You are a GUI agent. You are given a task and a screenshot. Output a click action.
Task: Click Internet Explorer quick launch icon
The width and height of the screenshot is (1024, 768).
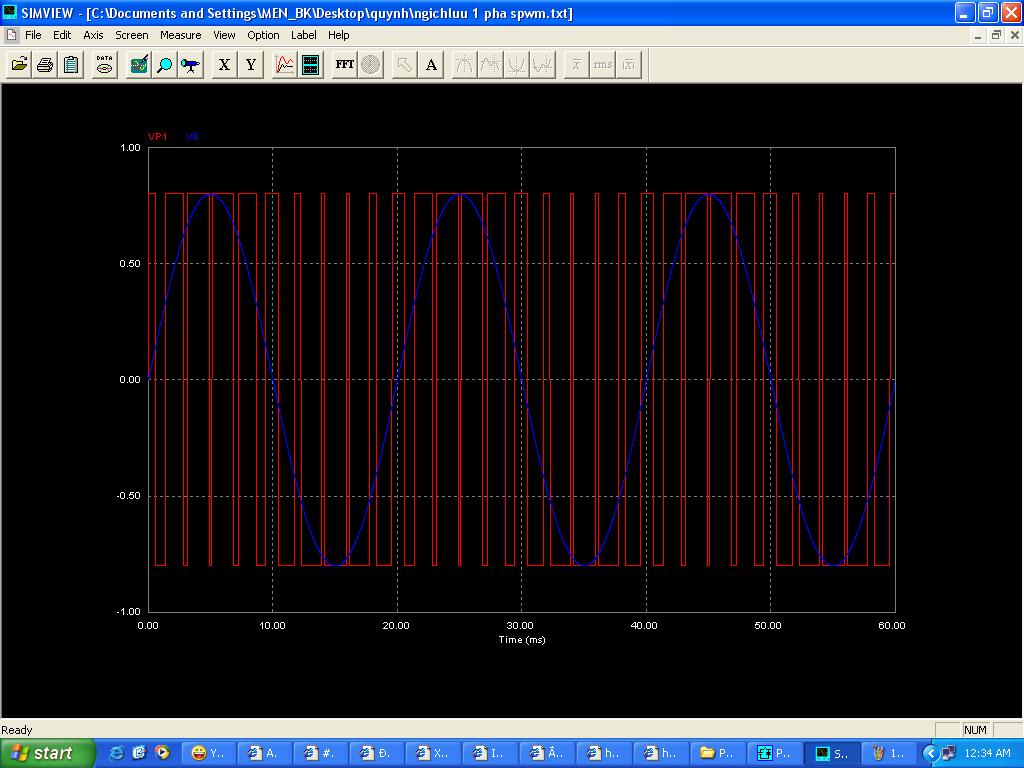117,753
